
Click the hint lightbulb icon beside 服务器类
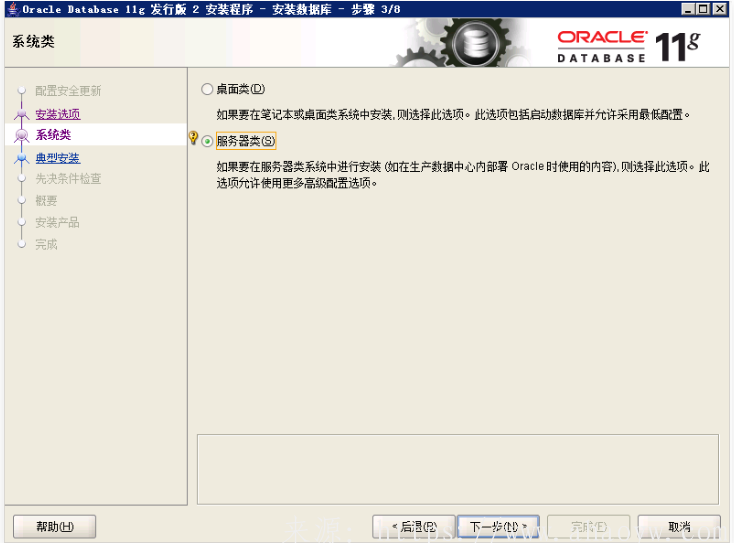[x=194, y=139]
